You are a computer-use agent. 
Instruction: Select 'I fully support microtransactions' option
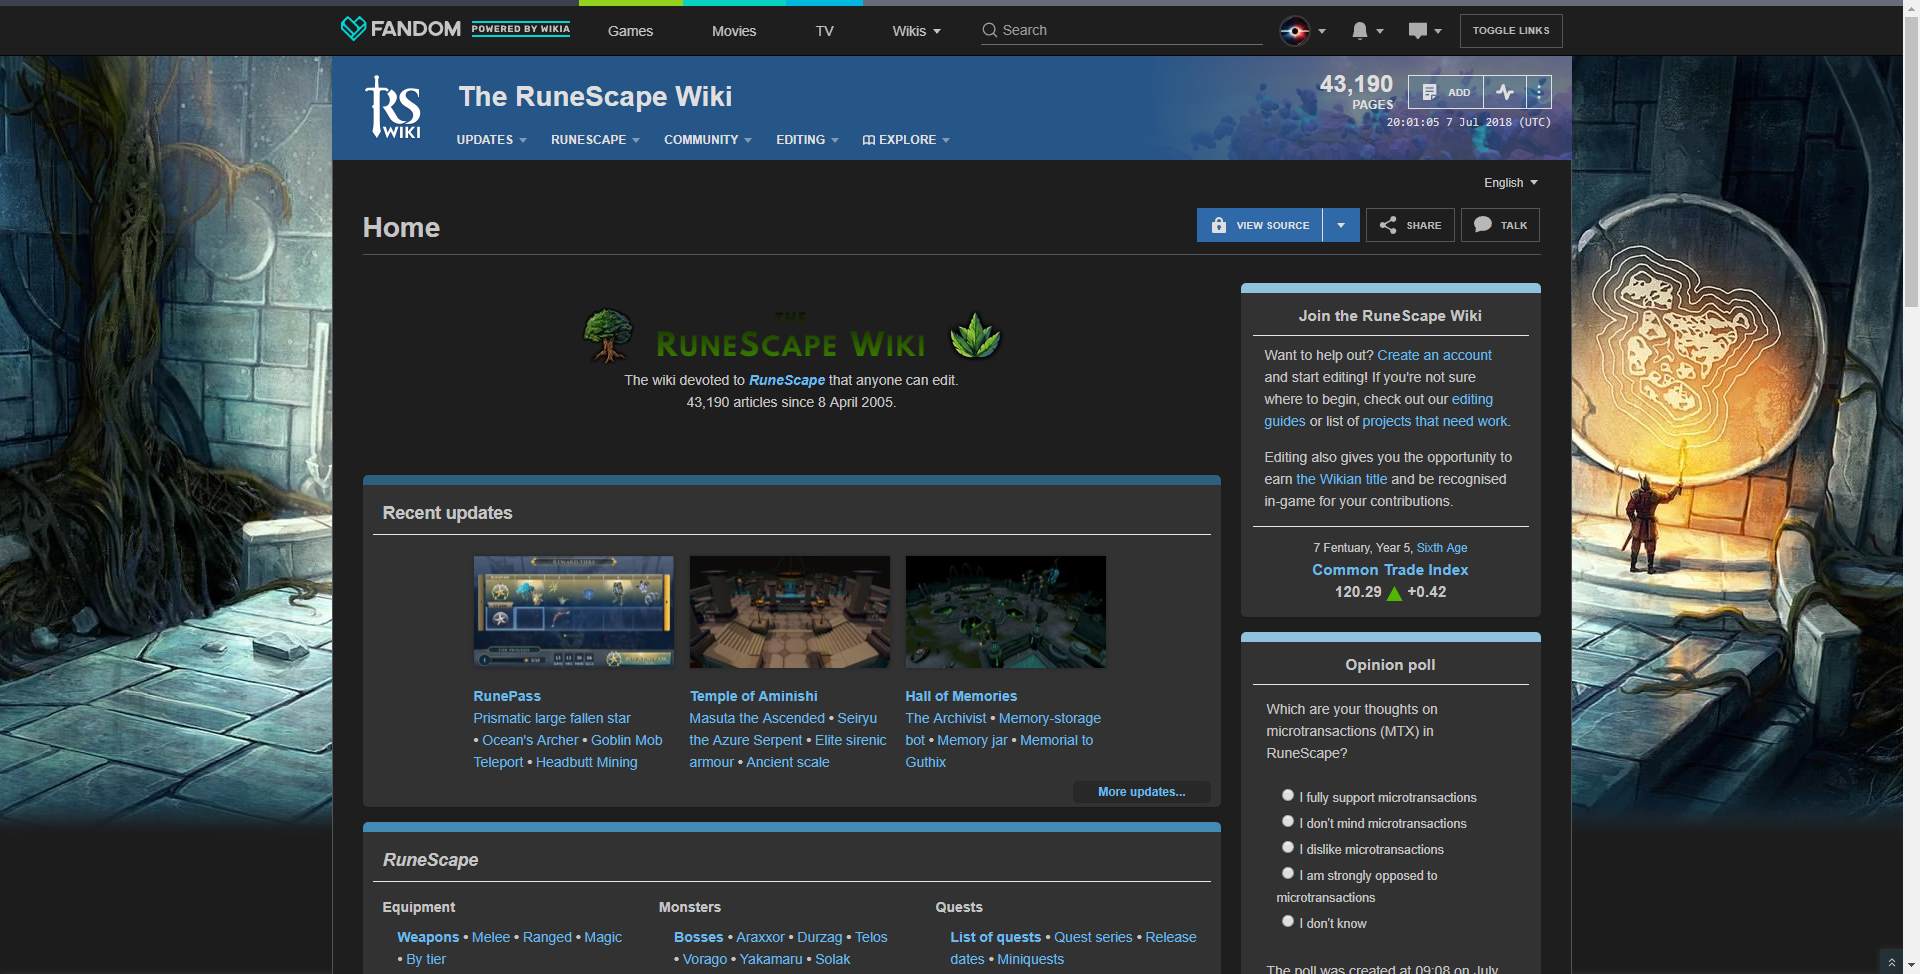click(x=1288, y=795)
